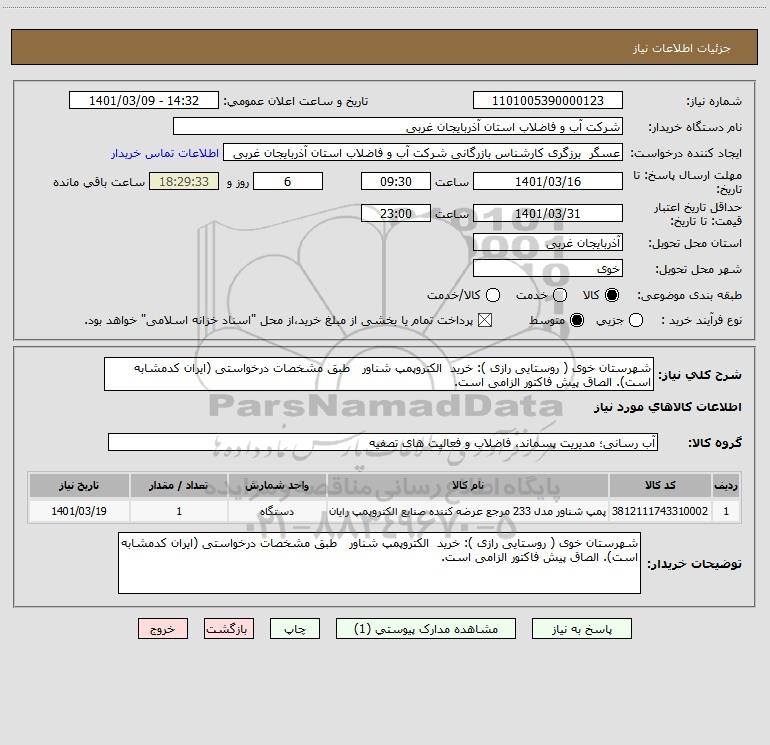
Task: Click the تعداد / مقدار column header
Action: click(x=179, y=485)
